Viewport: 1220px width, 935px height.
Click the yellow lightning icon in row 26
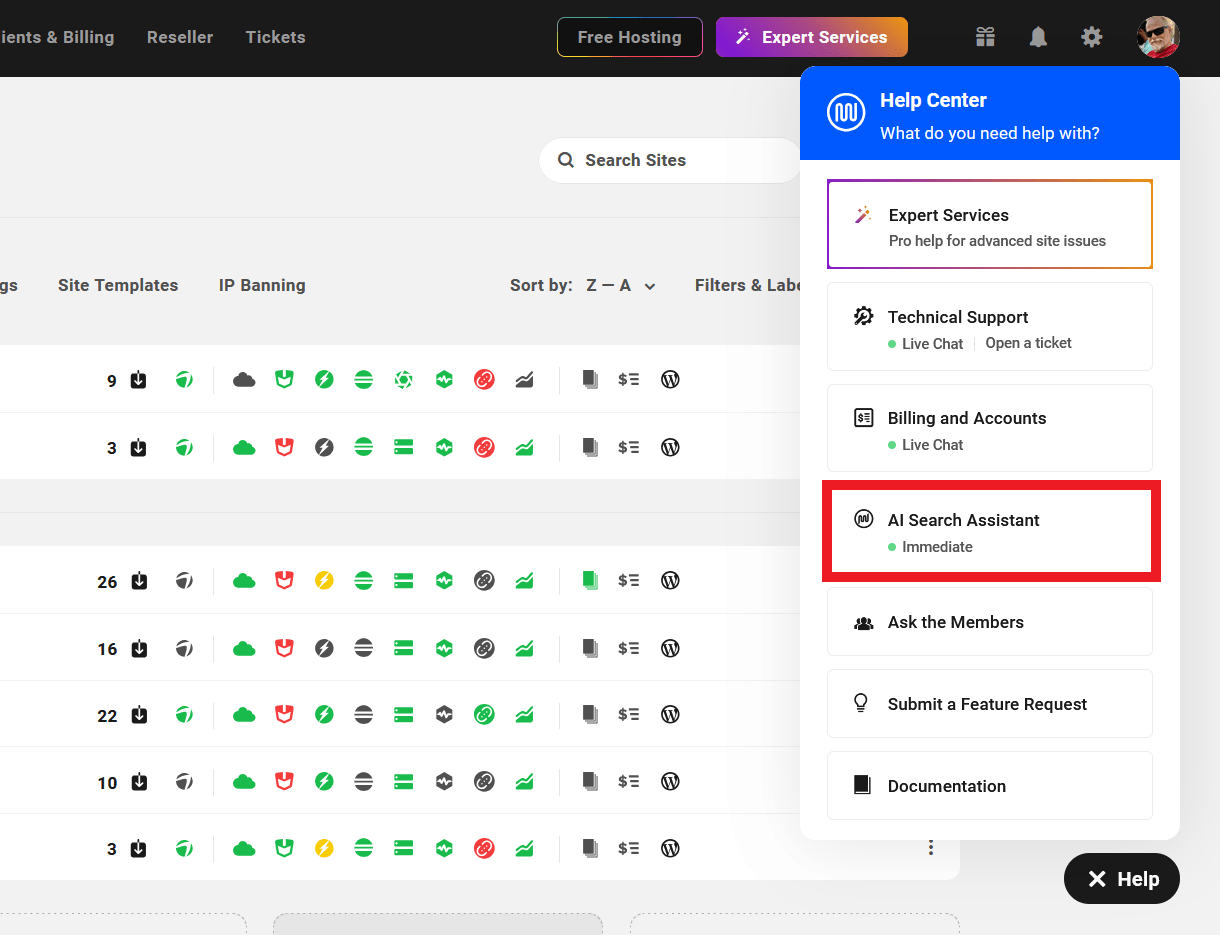pos(324,580)
